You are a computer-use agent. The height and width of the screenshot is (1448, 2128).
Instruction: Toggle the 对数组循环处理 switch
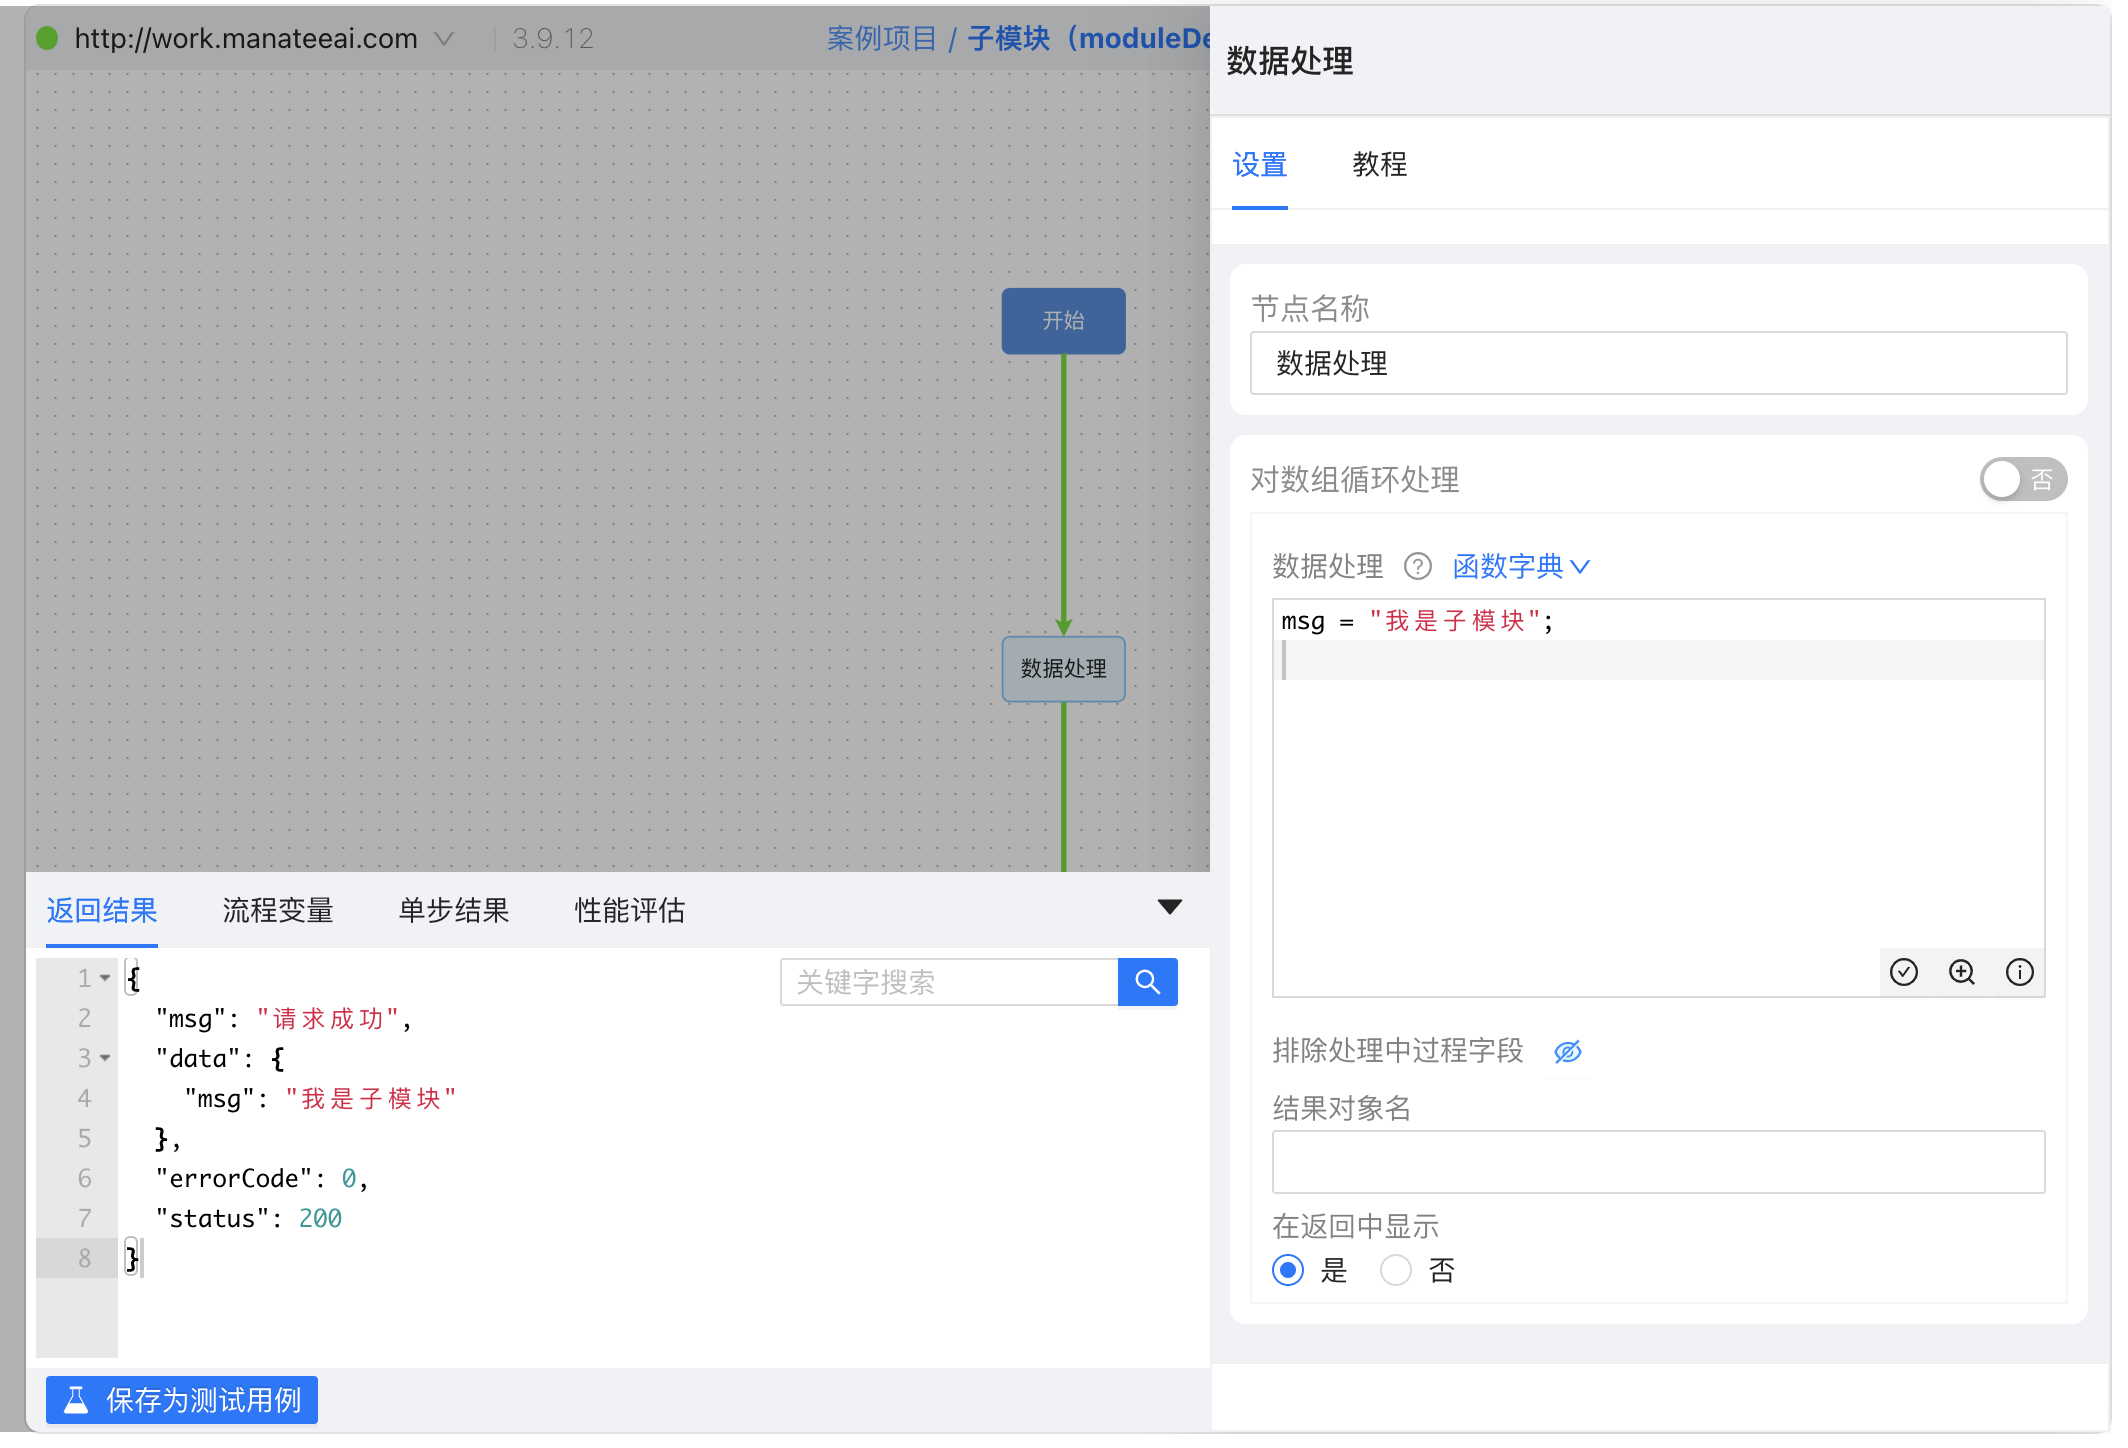(2023, 480)
